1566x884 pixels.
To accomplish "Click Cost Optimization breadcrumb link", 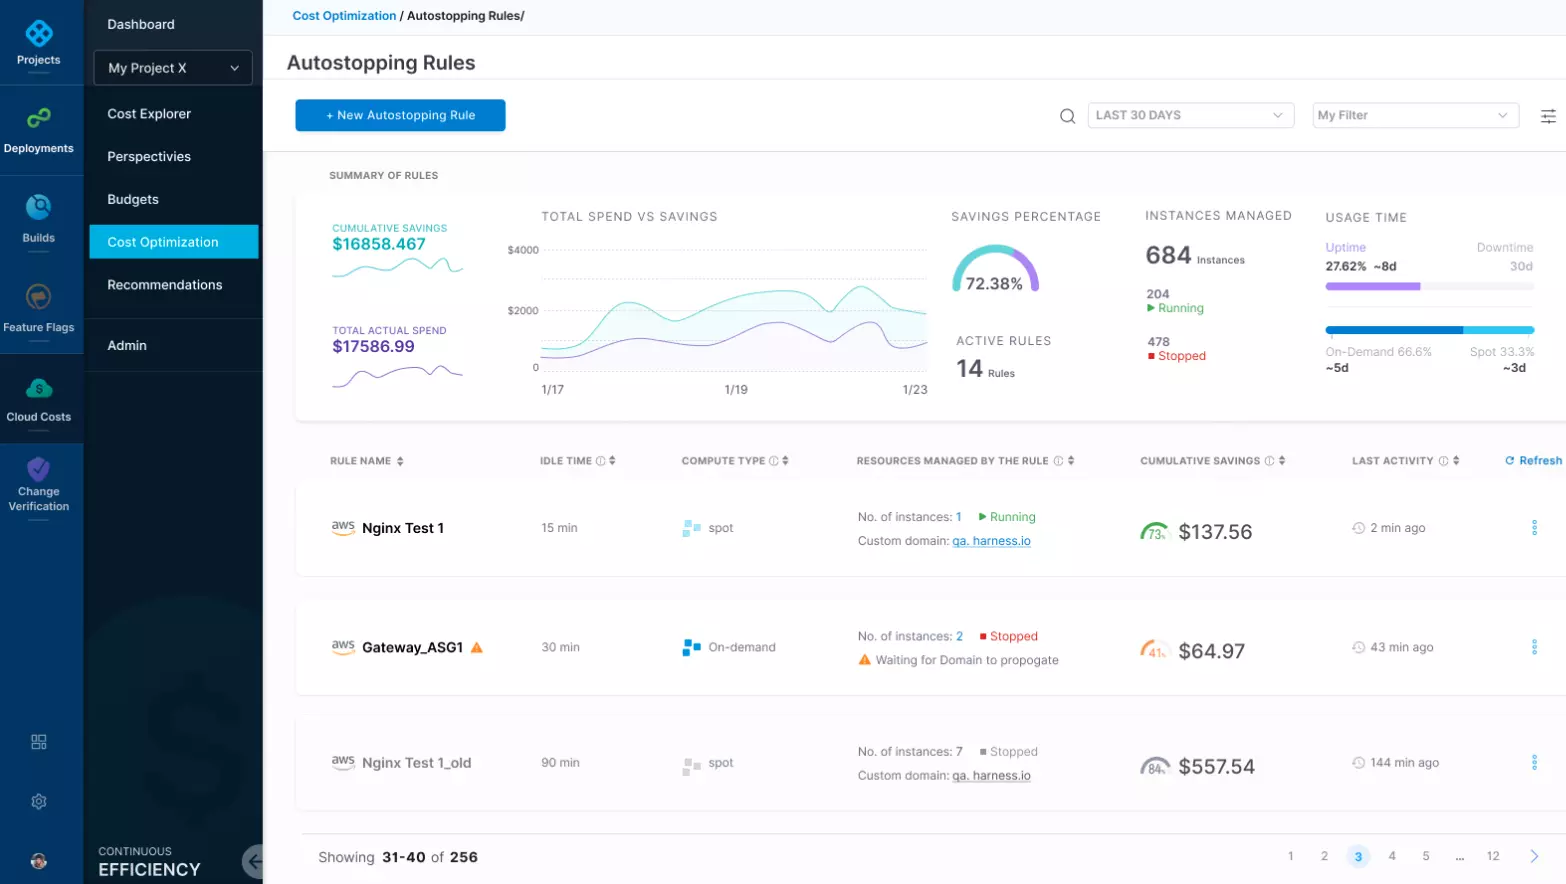I will [x=344, y=16].
